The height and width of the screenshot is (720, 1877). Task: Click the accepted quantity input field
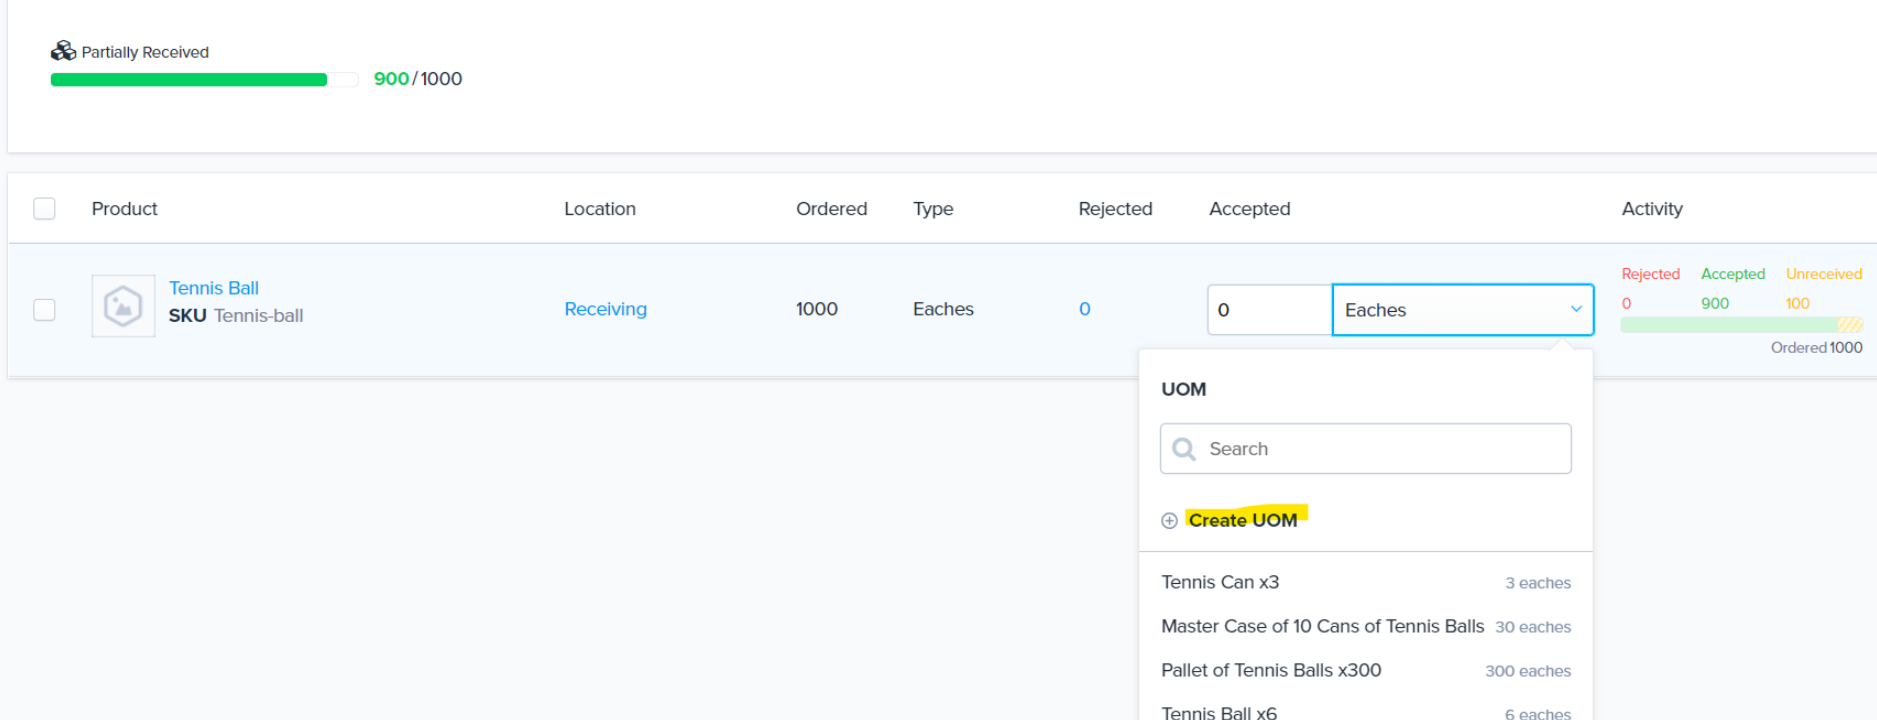click(x=1270, y=310)
